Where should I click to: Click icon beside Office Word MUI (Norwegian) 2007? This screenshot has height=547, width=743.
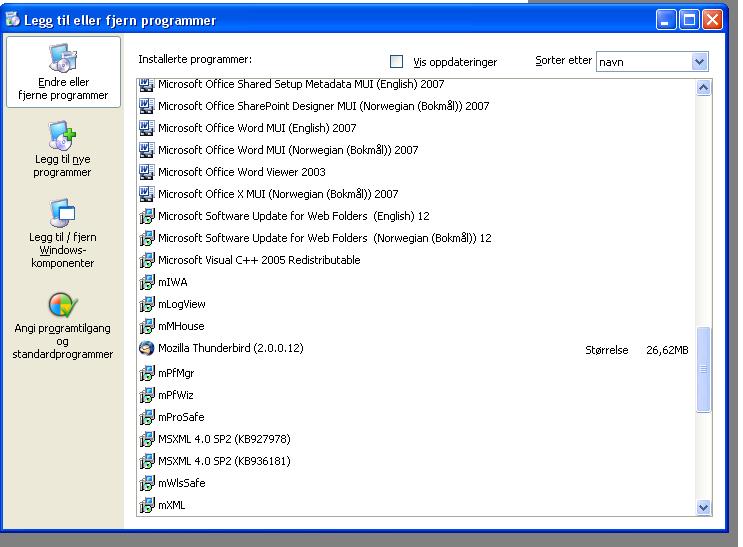pos(146,150)
